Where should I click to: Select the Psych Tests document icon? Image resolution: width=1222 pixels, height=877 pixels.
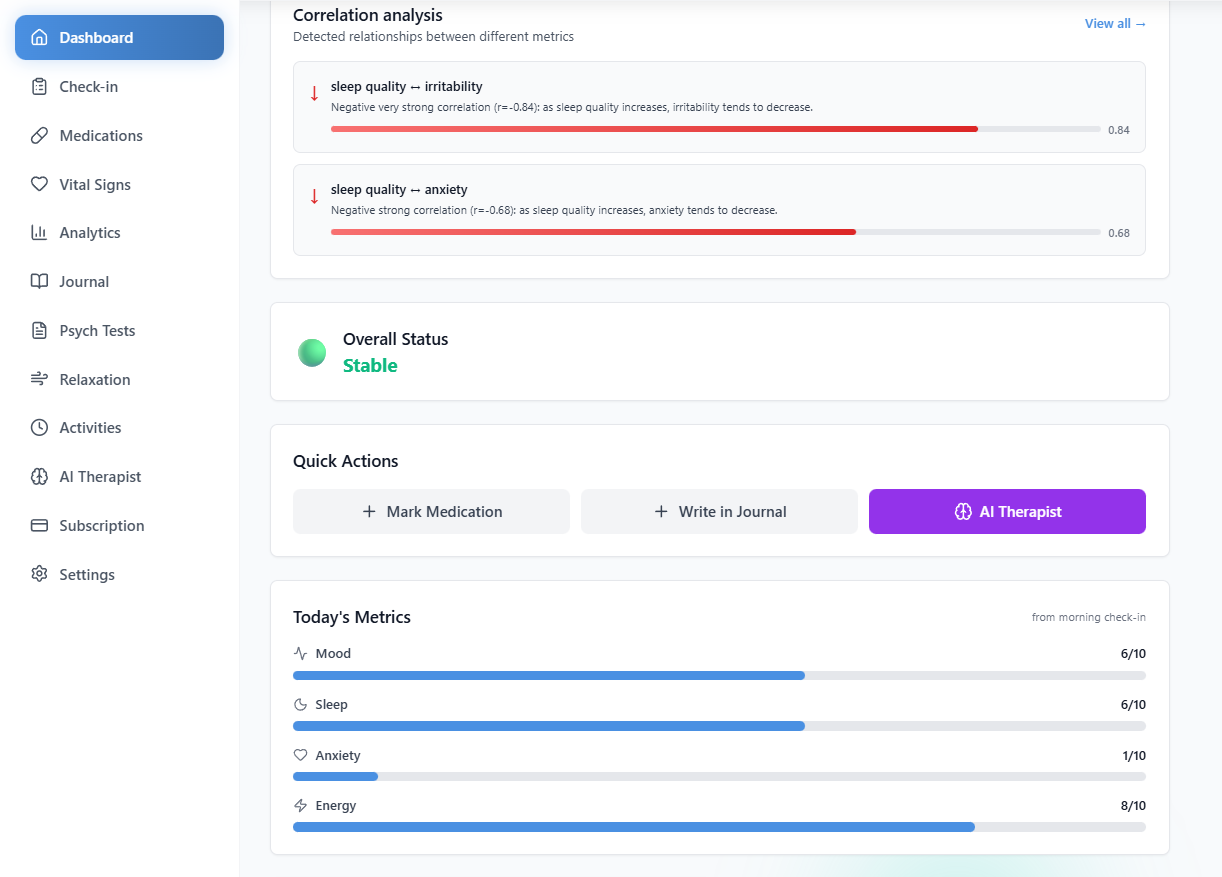[x=38, y=330]
